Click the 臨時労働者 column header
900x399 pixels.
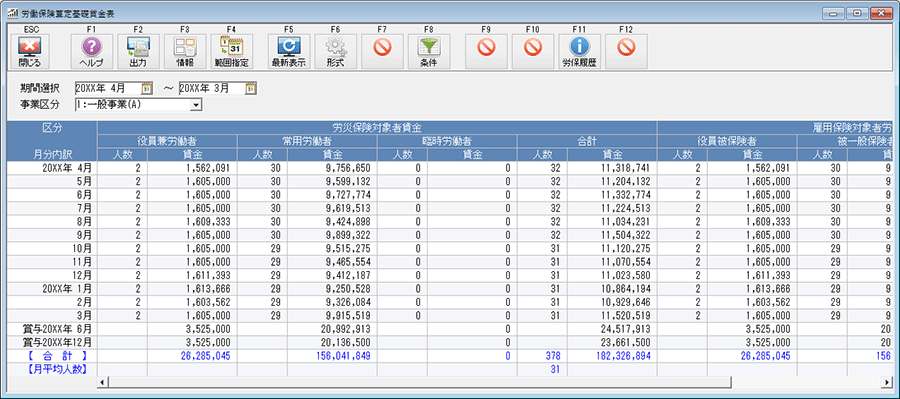coord(447,141)
